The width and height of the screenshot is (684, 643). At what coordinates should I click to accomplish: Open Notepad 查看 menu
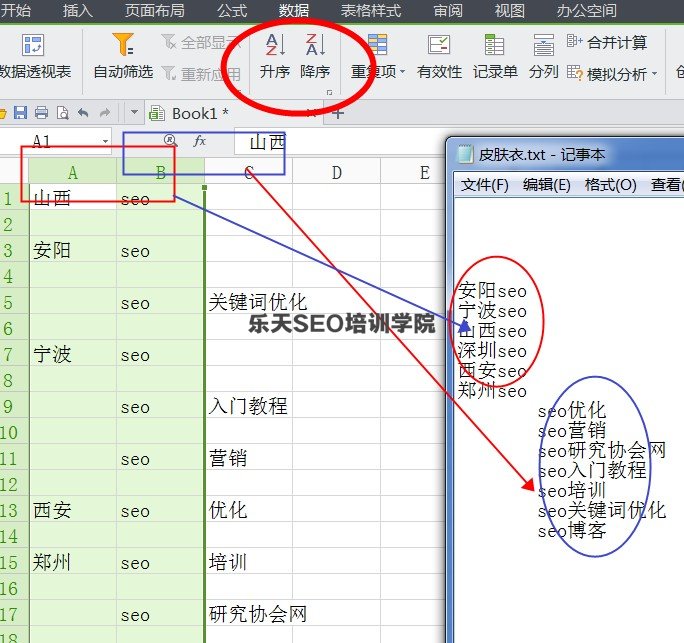tap(667, 185)
